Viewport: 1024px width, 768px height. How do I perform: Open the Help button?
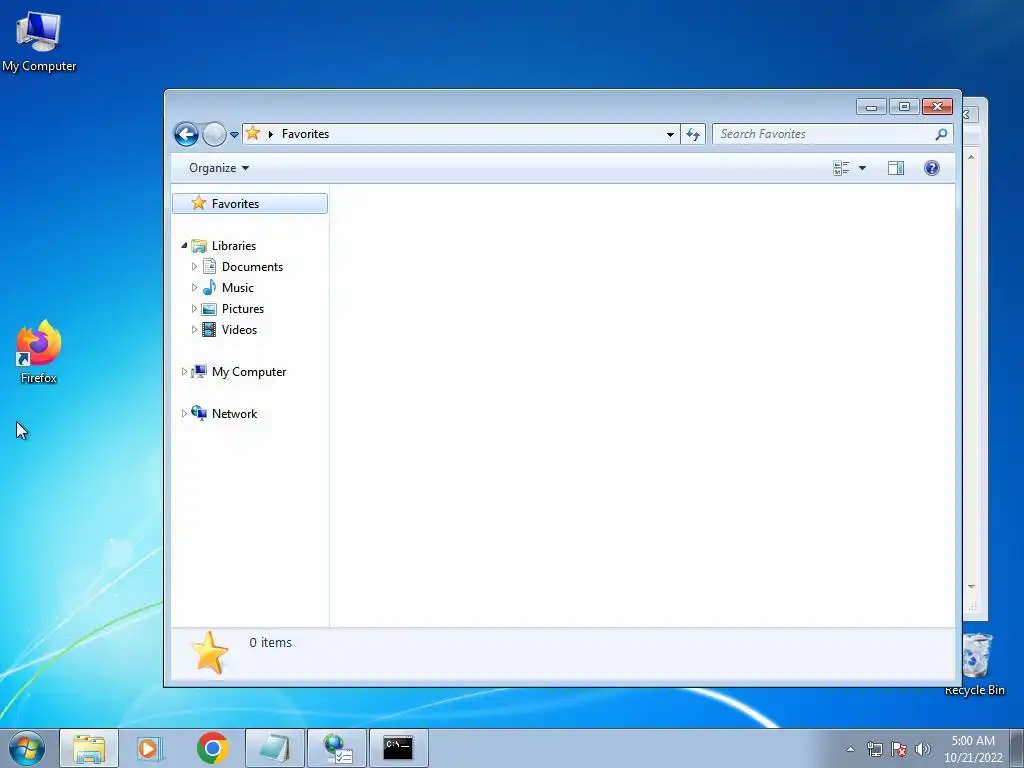click(x=931, y=168)
